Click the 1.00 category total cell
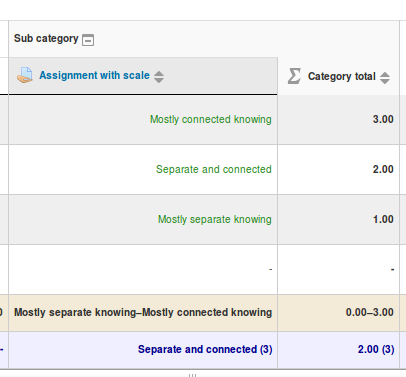Image resolution: width=406 pixels, height=377 pixels. pos(338,220)
